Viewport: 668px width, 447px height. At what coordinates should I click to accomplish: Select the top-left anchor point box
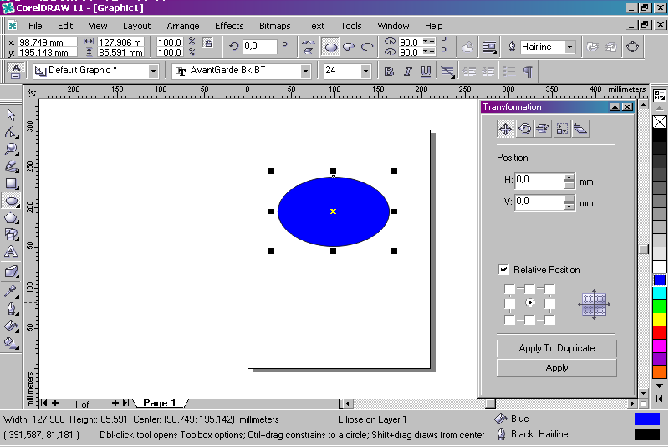pos(509,289)
